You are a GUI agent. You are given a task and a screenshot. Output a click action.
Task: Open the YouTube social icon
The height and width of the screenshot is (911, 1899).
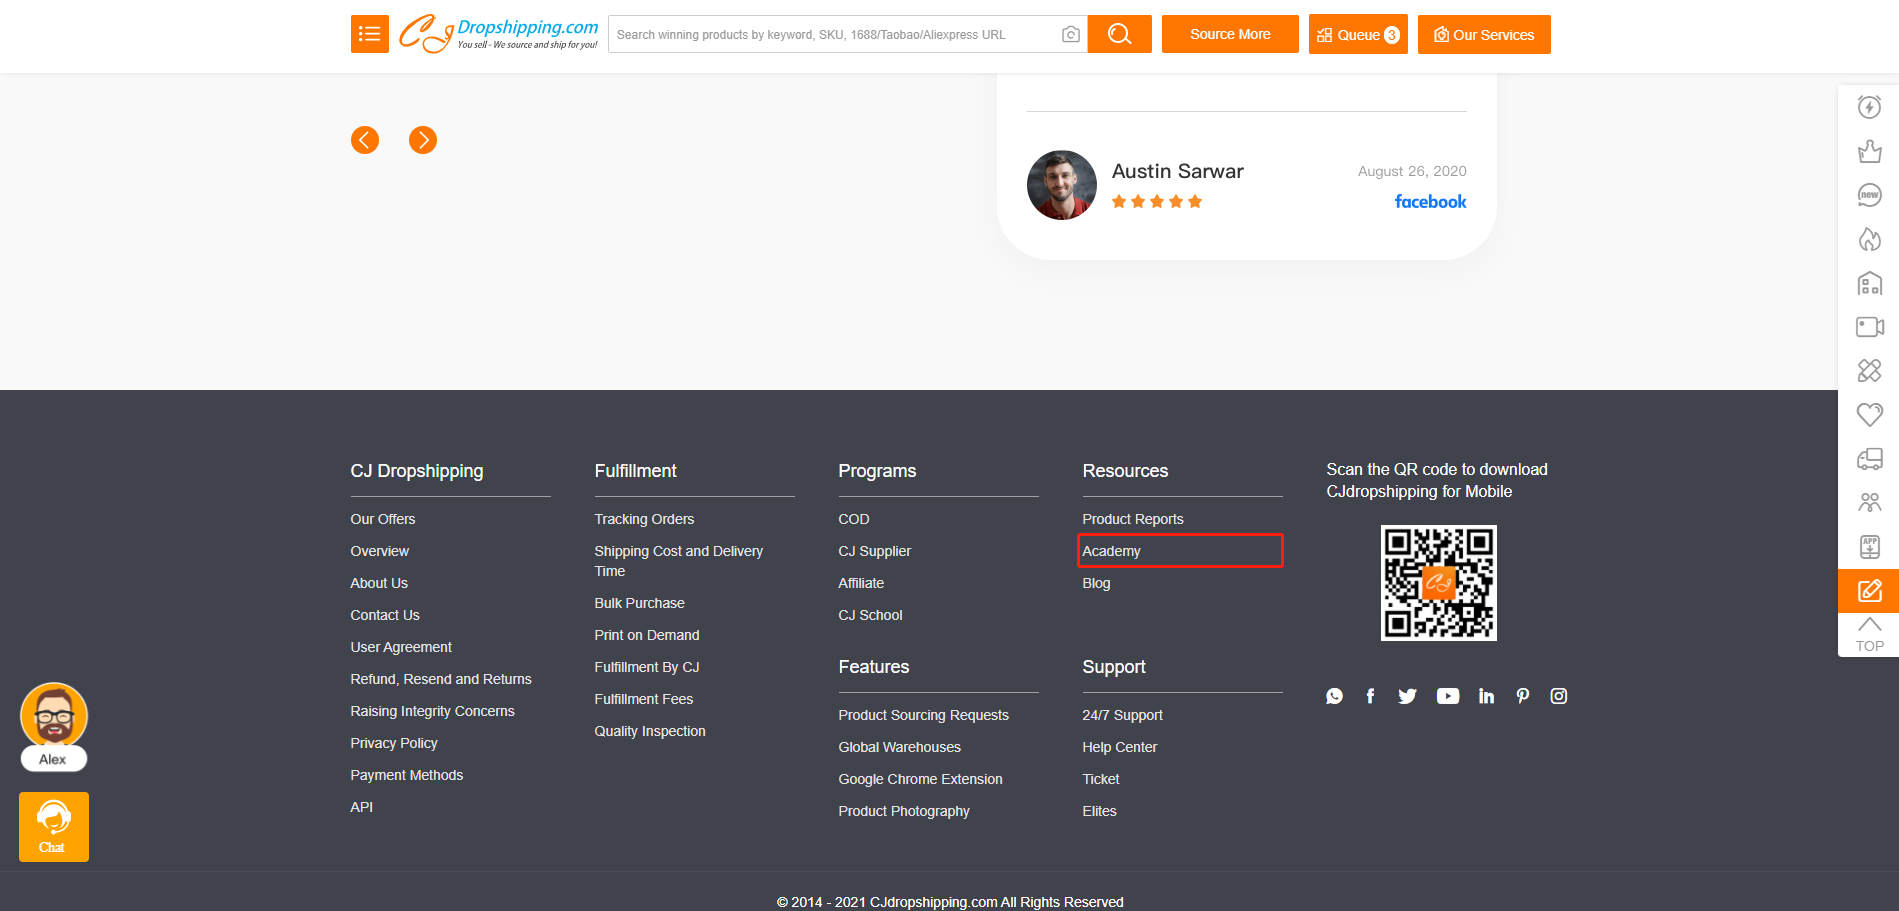(x=1447, y=696)
